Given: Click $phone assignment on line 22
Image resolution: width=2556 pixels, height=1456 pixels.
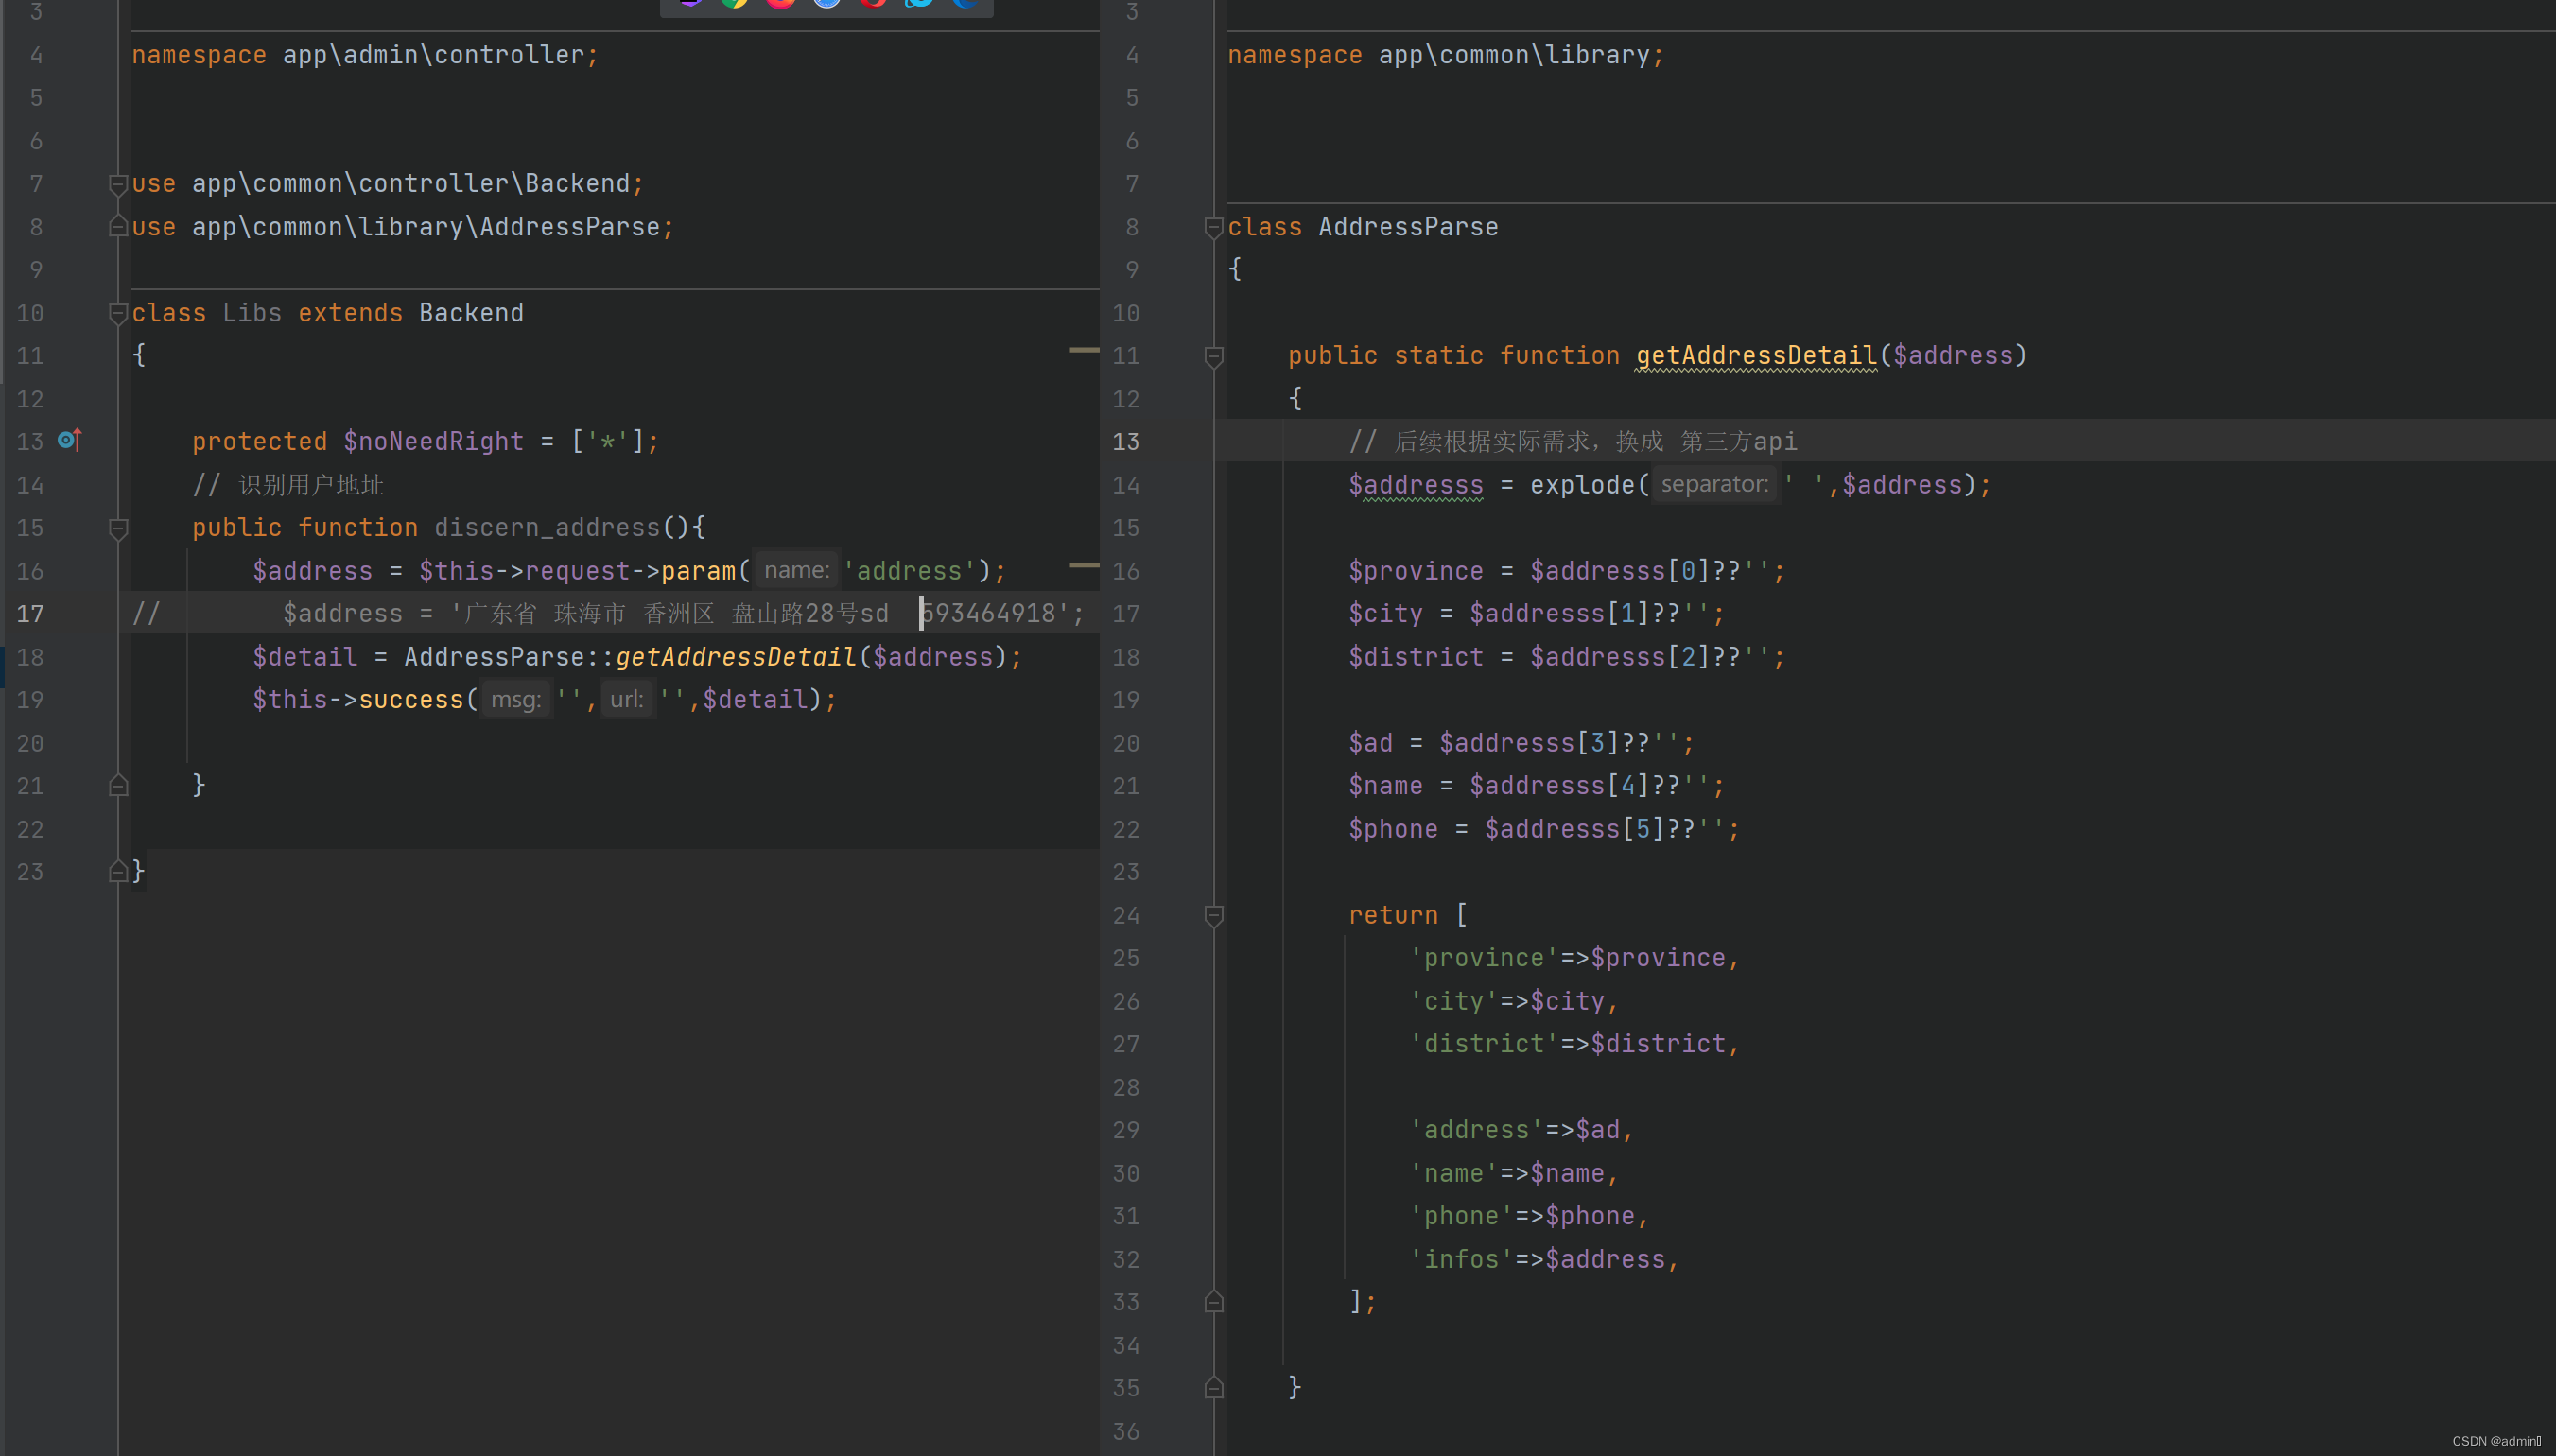Looking at the screenshot, I should [x=1545, y=829].
